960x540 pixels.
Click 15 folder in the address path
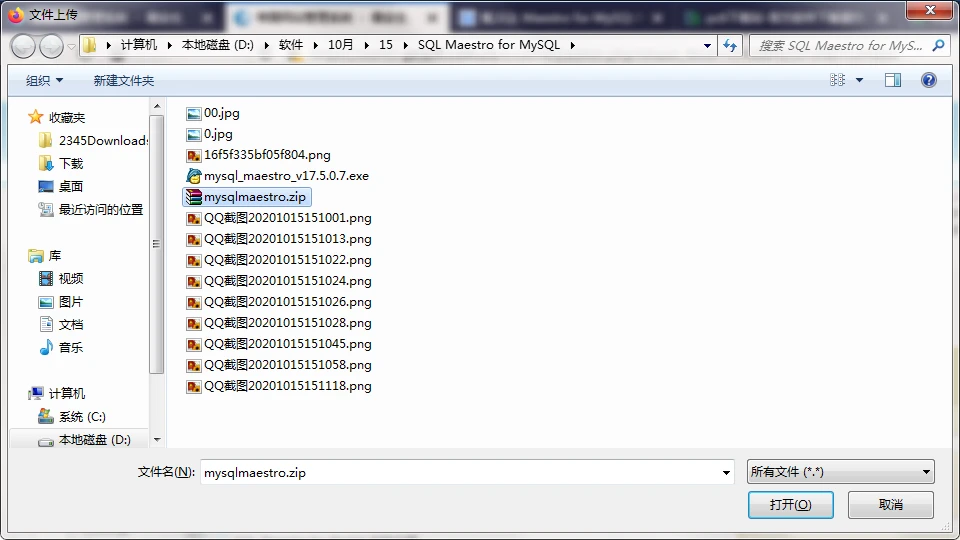point(386,45)
